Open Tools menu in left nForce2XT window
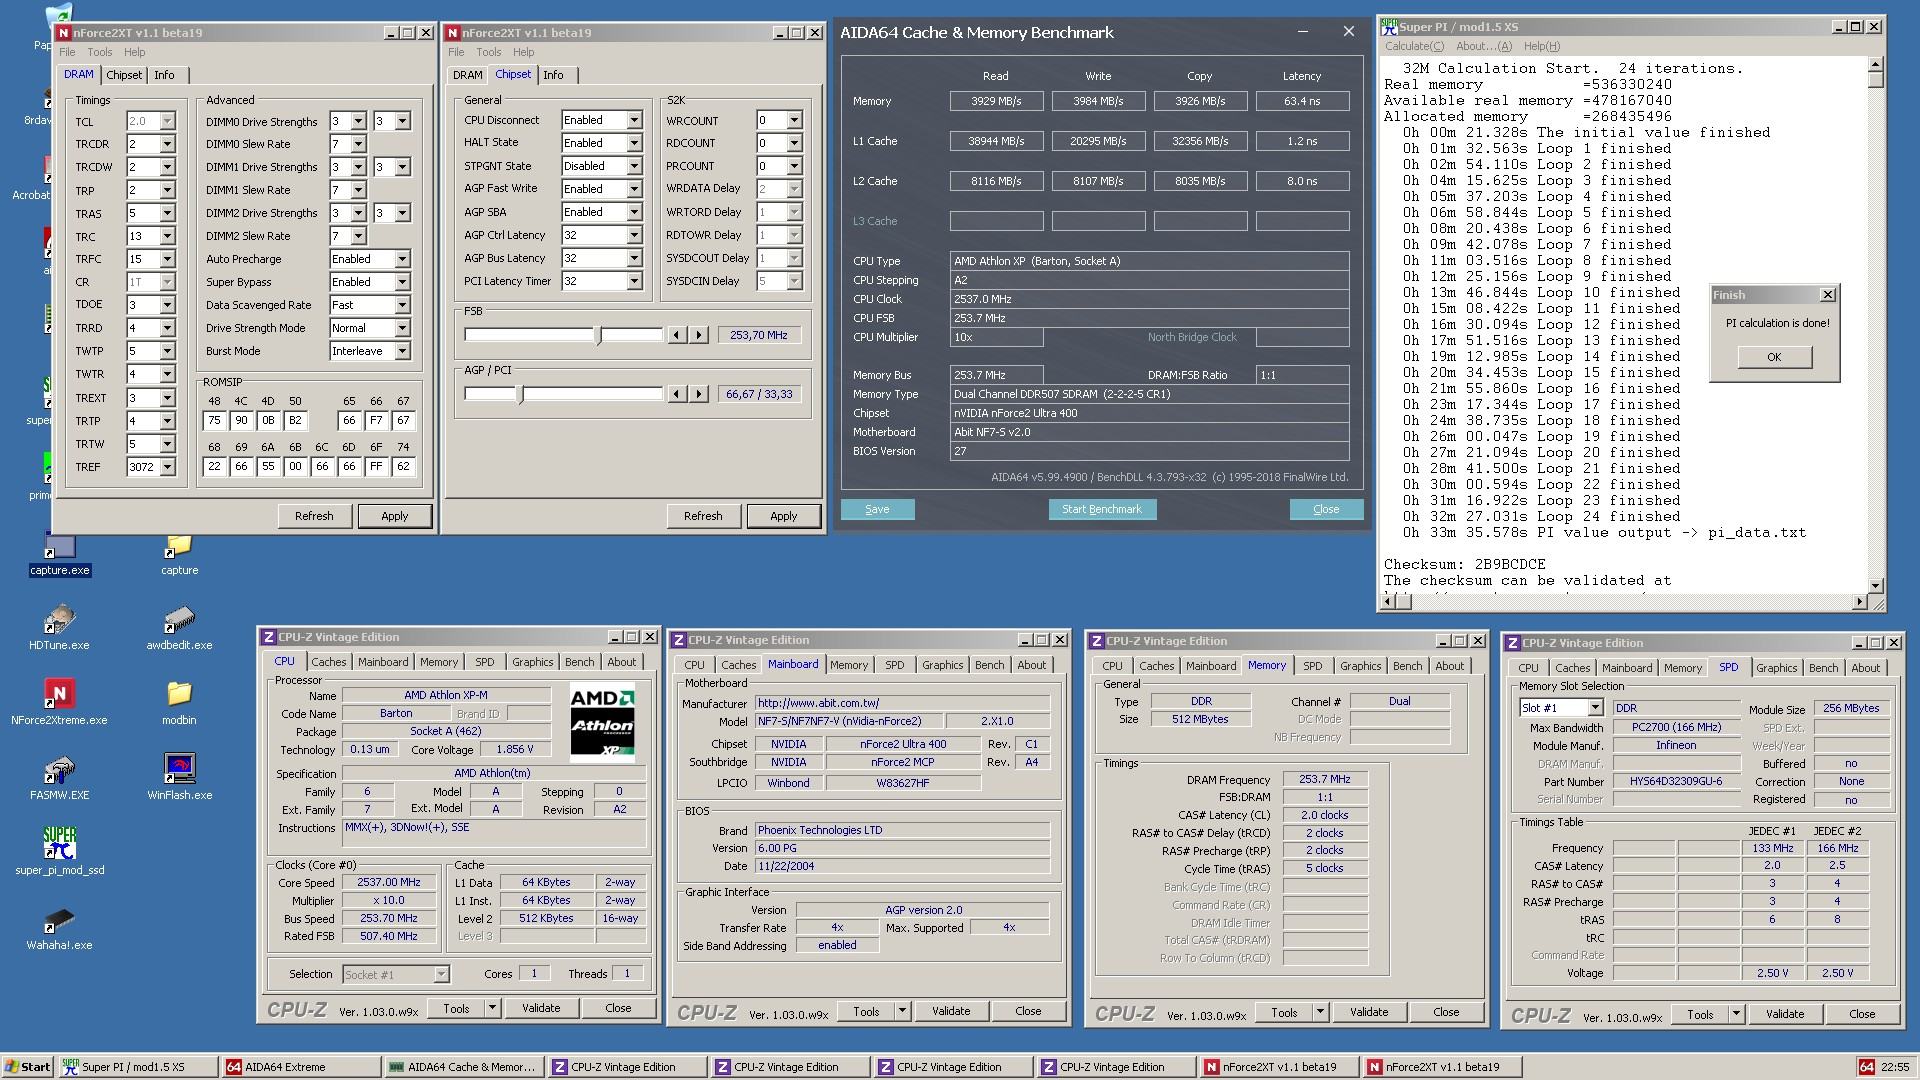Viewport: 1920px width, 1080px height. coord(100,52)
